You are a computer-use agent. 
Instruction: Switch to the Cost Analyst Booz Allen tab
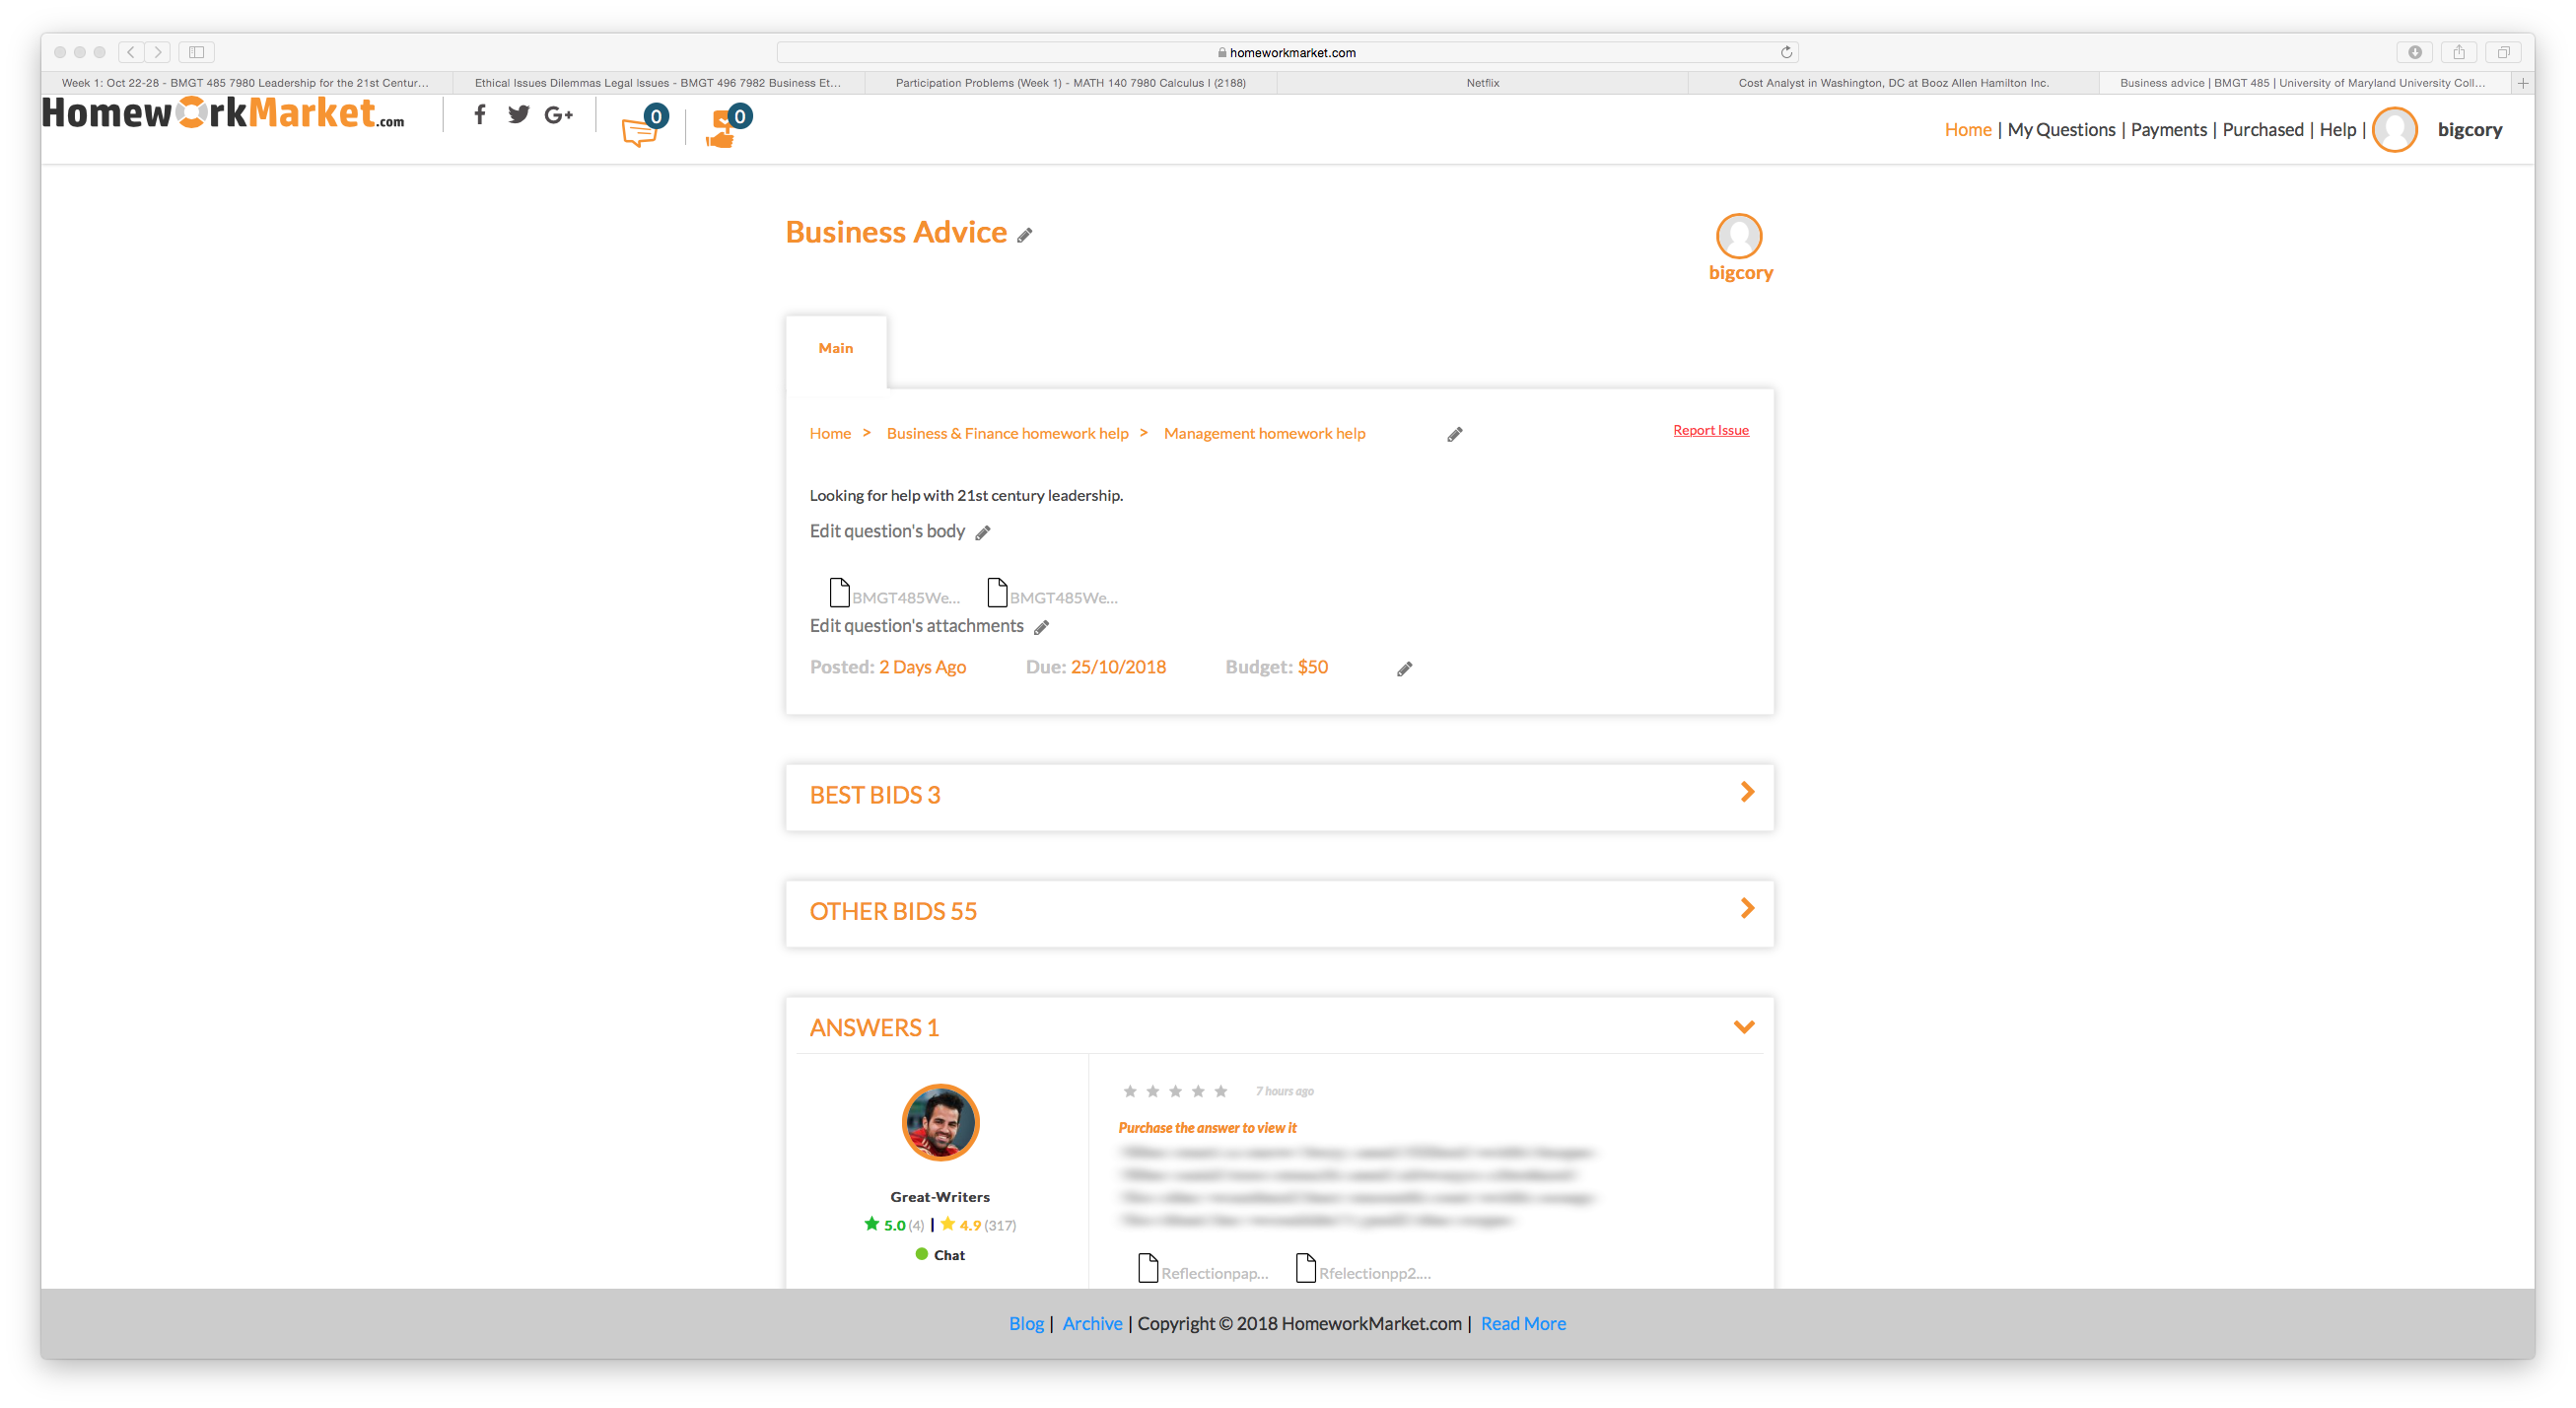1893,83
